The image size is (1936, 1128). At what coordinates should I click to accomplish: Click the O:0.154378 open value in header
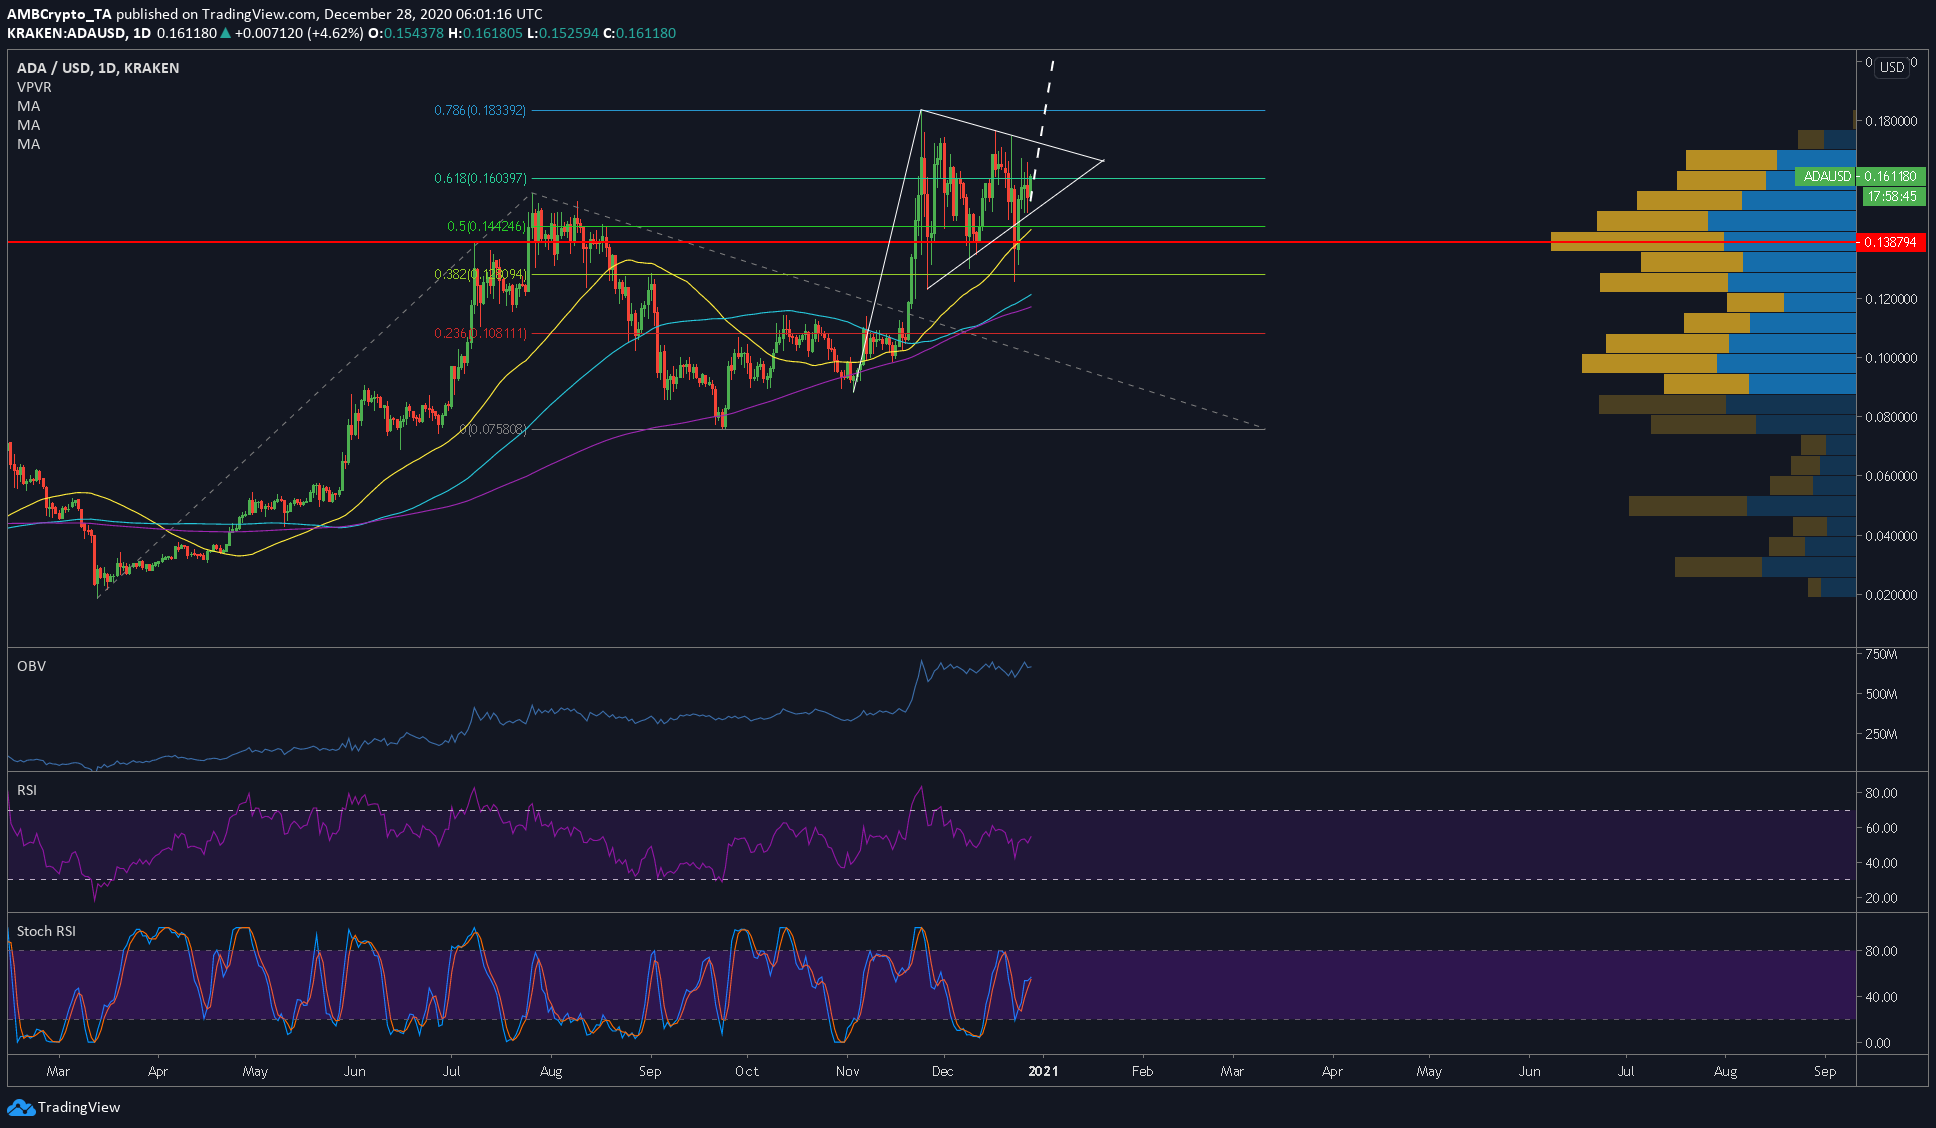pyautogui.click(x=406, y=33)
